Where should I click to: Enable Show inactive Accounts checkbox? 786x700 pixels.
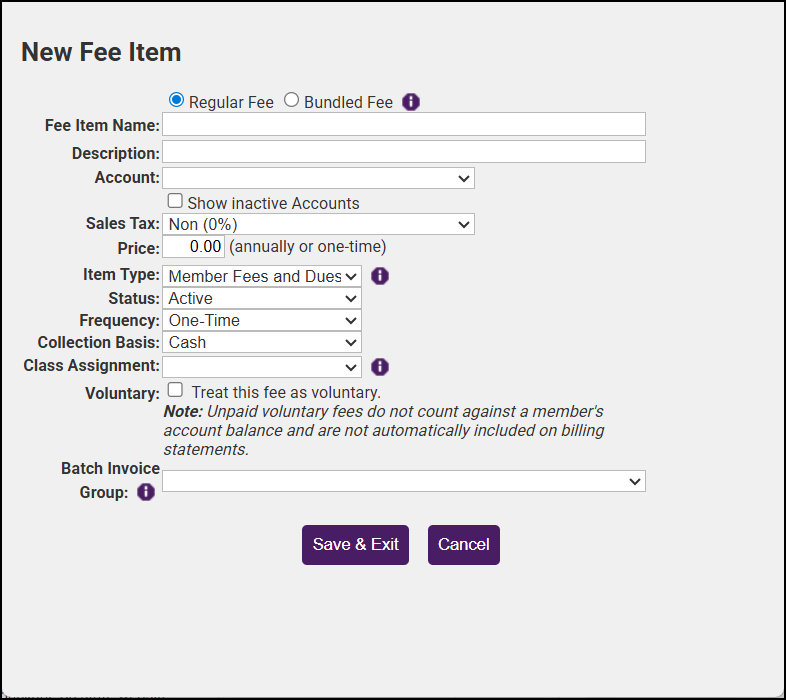tap(175, 201)
